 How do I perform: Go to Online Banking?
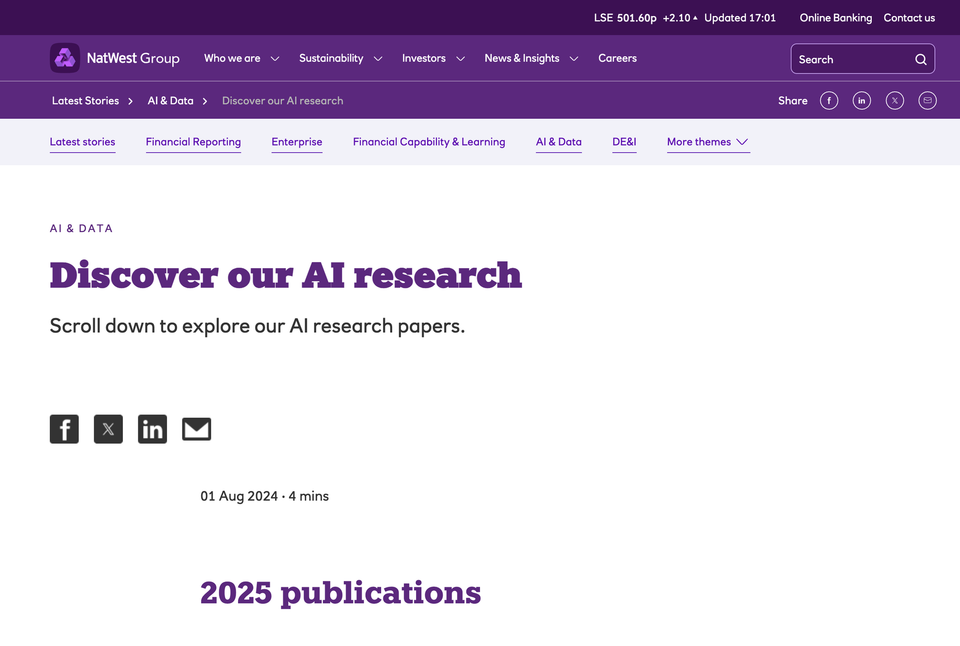click(x=835, y=17)
